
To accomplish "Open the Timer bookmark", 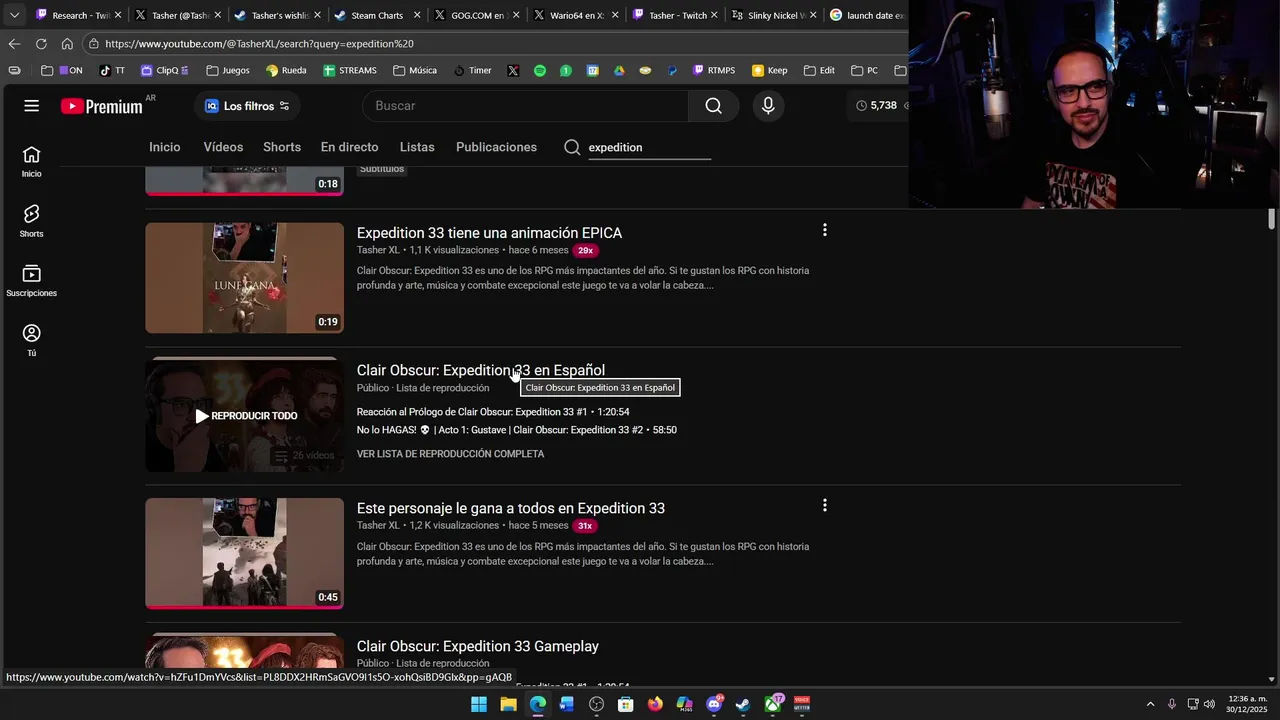I will click(473, 71).
